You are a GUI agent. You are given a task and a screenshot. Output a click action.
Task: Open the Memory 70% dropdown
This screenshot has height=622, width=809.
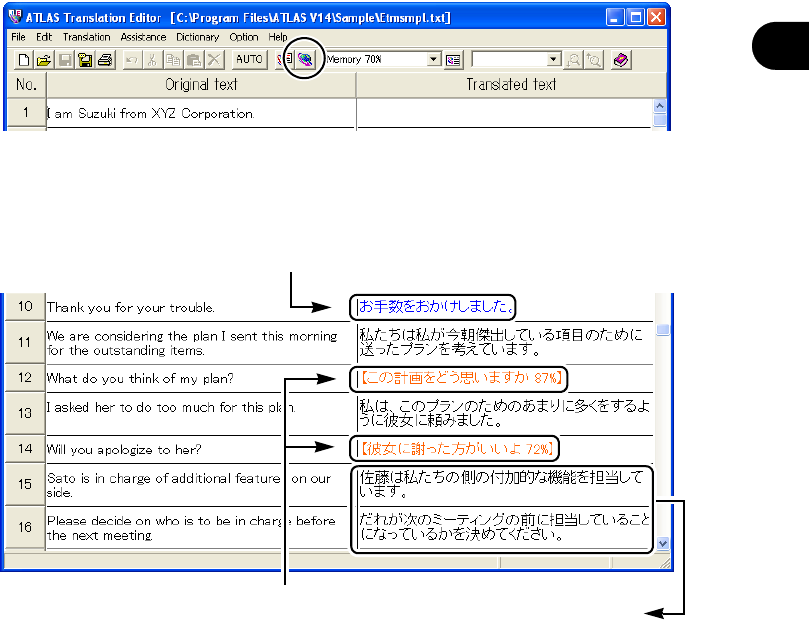[434, 59]
